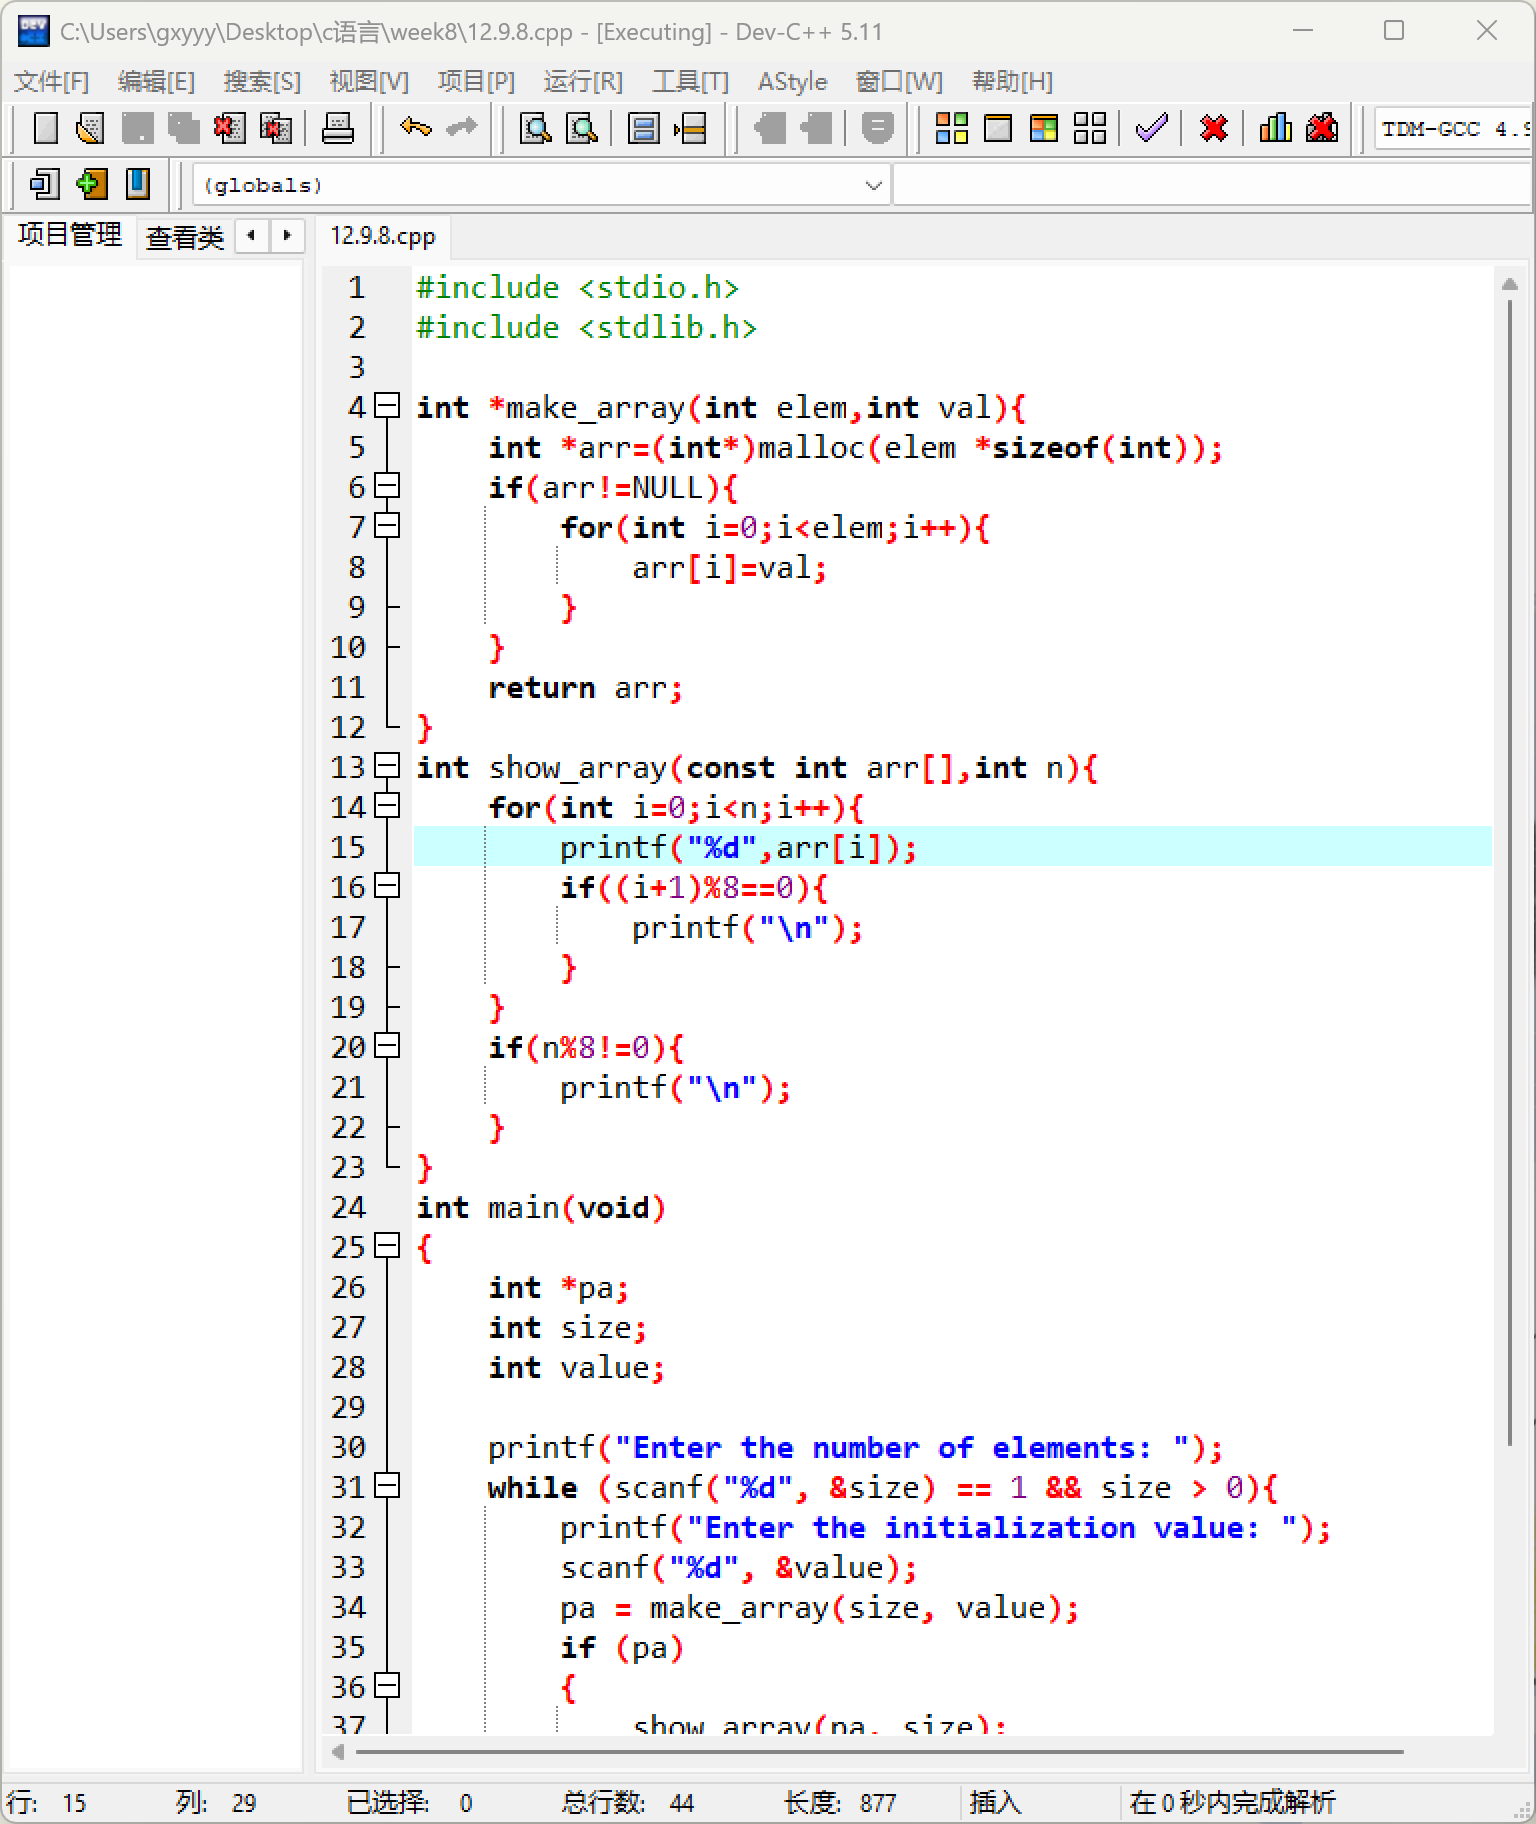This screenshot has width=1536, height=1824.
Task: Click the horizontal editor scrollbar thumb
Action: [879, 1752]
